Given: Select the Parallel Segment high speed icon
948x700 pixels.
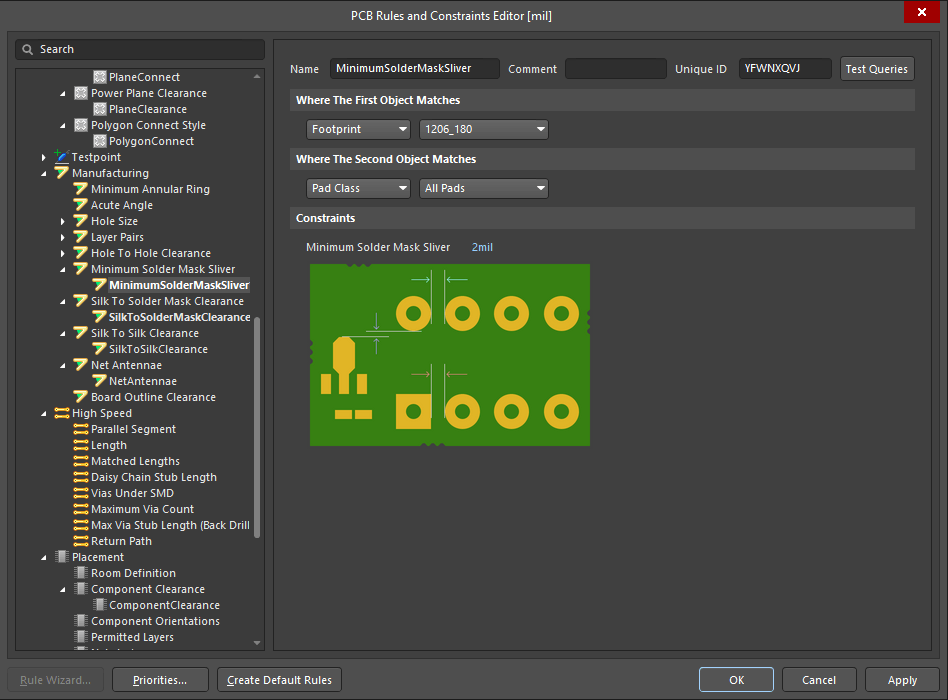Looking at the screenshot, I should tap(81, 429).
